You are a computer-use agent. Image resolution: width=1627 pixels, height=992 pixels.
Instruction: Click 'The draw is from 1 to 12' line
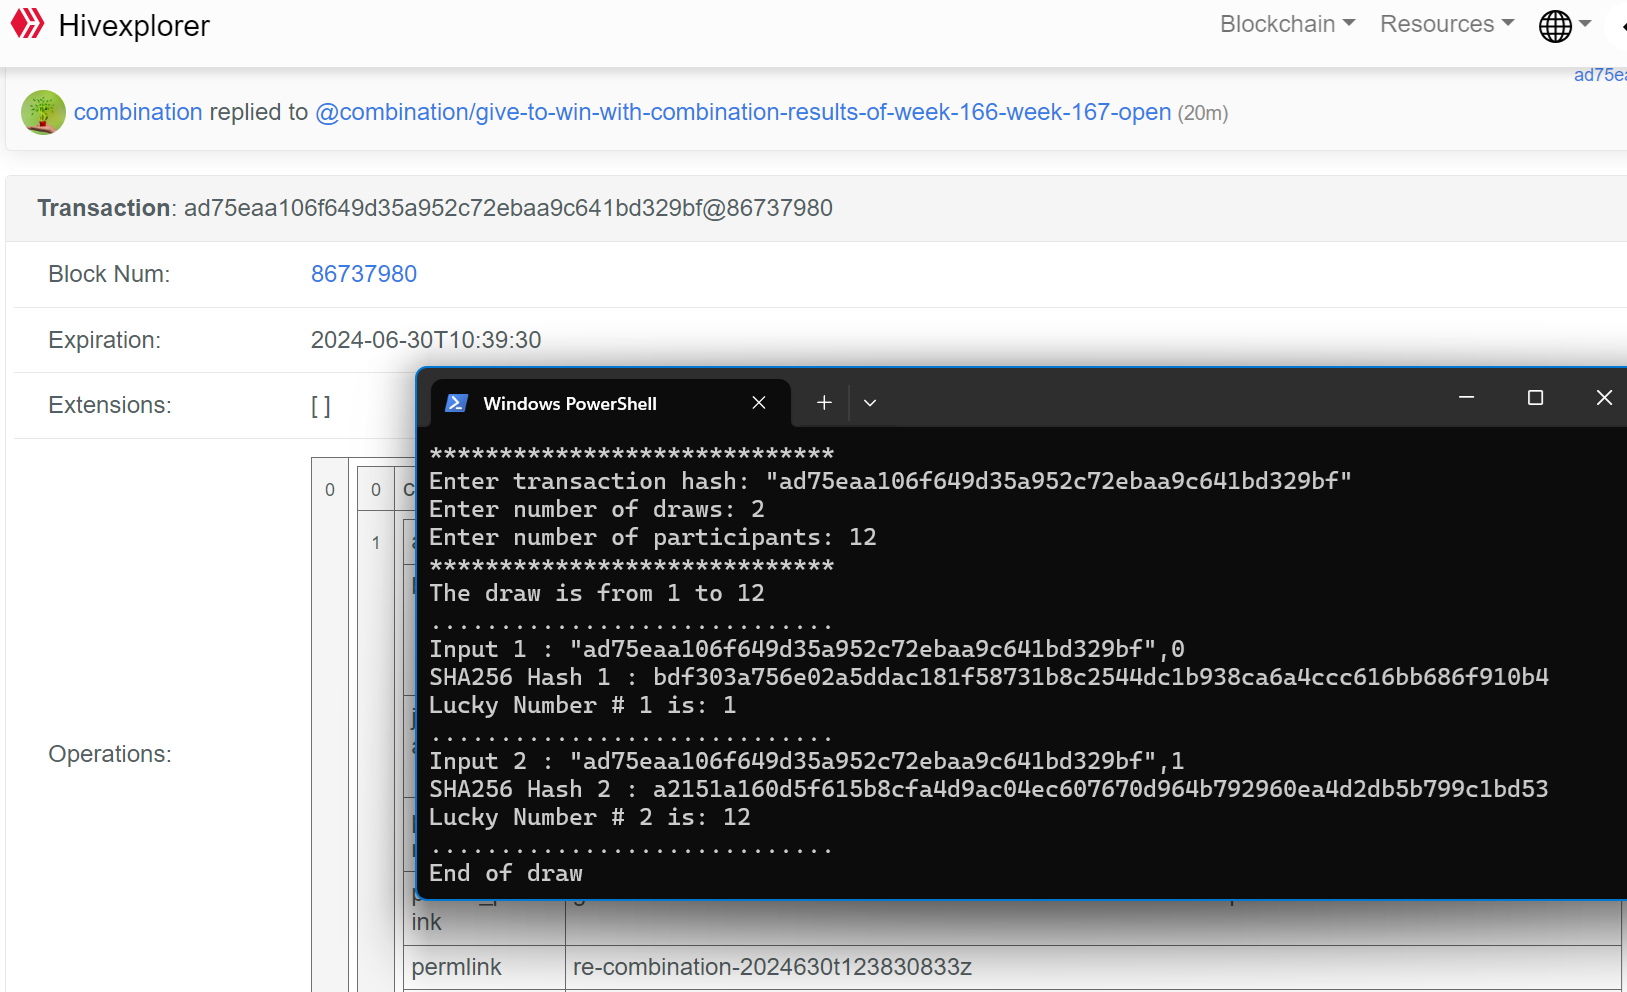(x=597, y=594)
